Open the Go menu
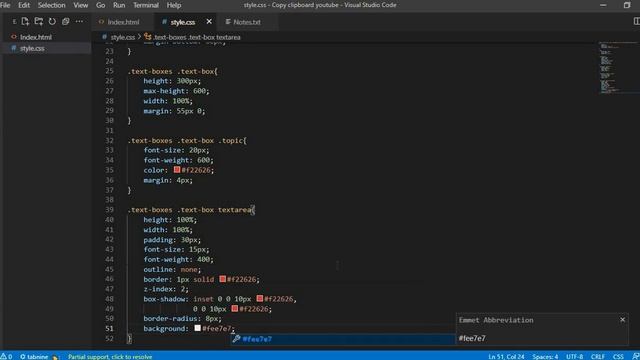 (x=100, y=5)
